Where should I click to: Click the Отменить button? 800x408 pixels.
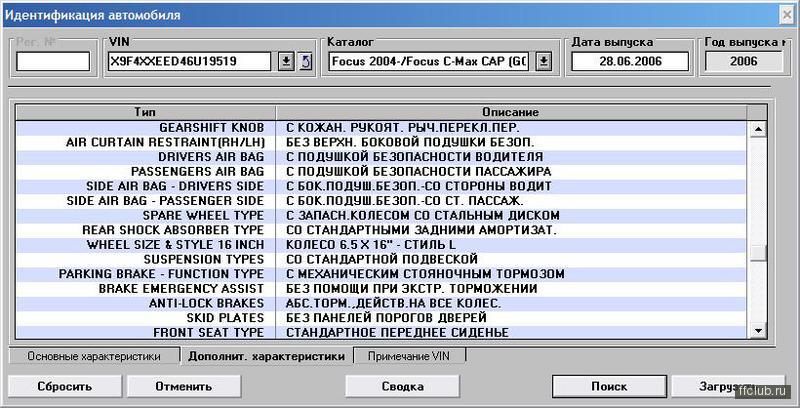click(x=184, y=386)
